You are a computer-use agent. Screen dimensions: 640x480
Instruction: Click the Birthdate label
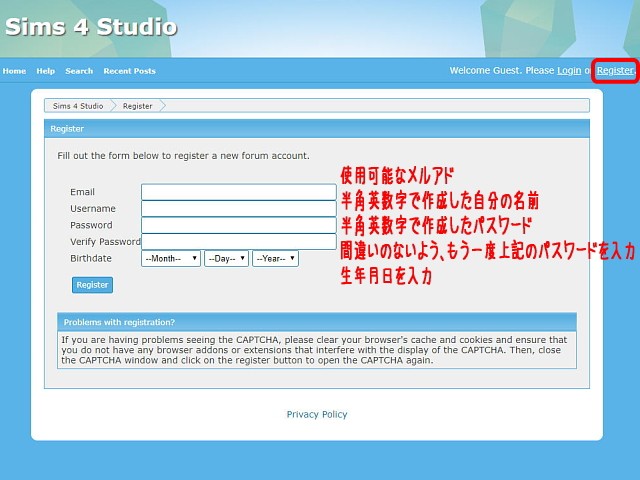tap(91, 258)
